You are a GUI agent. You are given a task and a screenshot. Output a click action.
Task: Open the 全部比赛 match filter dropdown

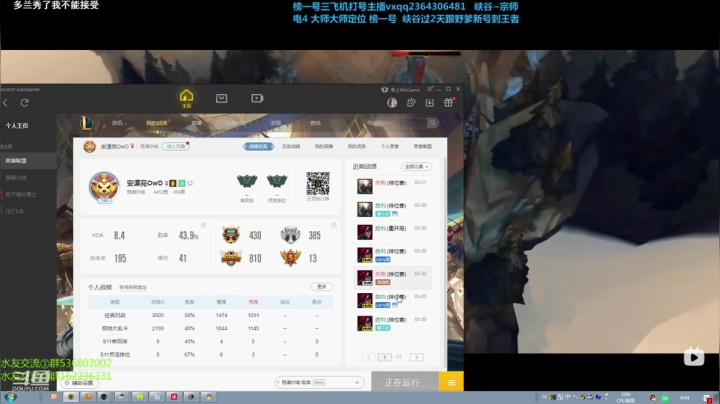click(416, 167)
